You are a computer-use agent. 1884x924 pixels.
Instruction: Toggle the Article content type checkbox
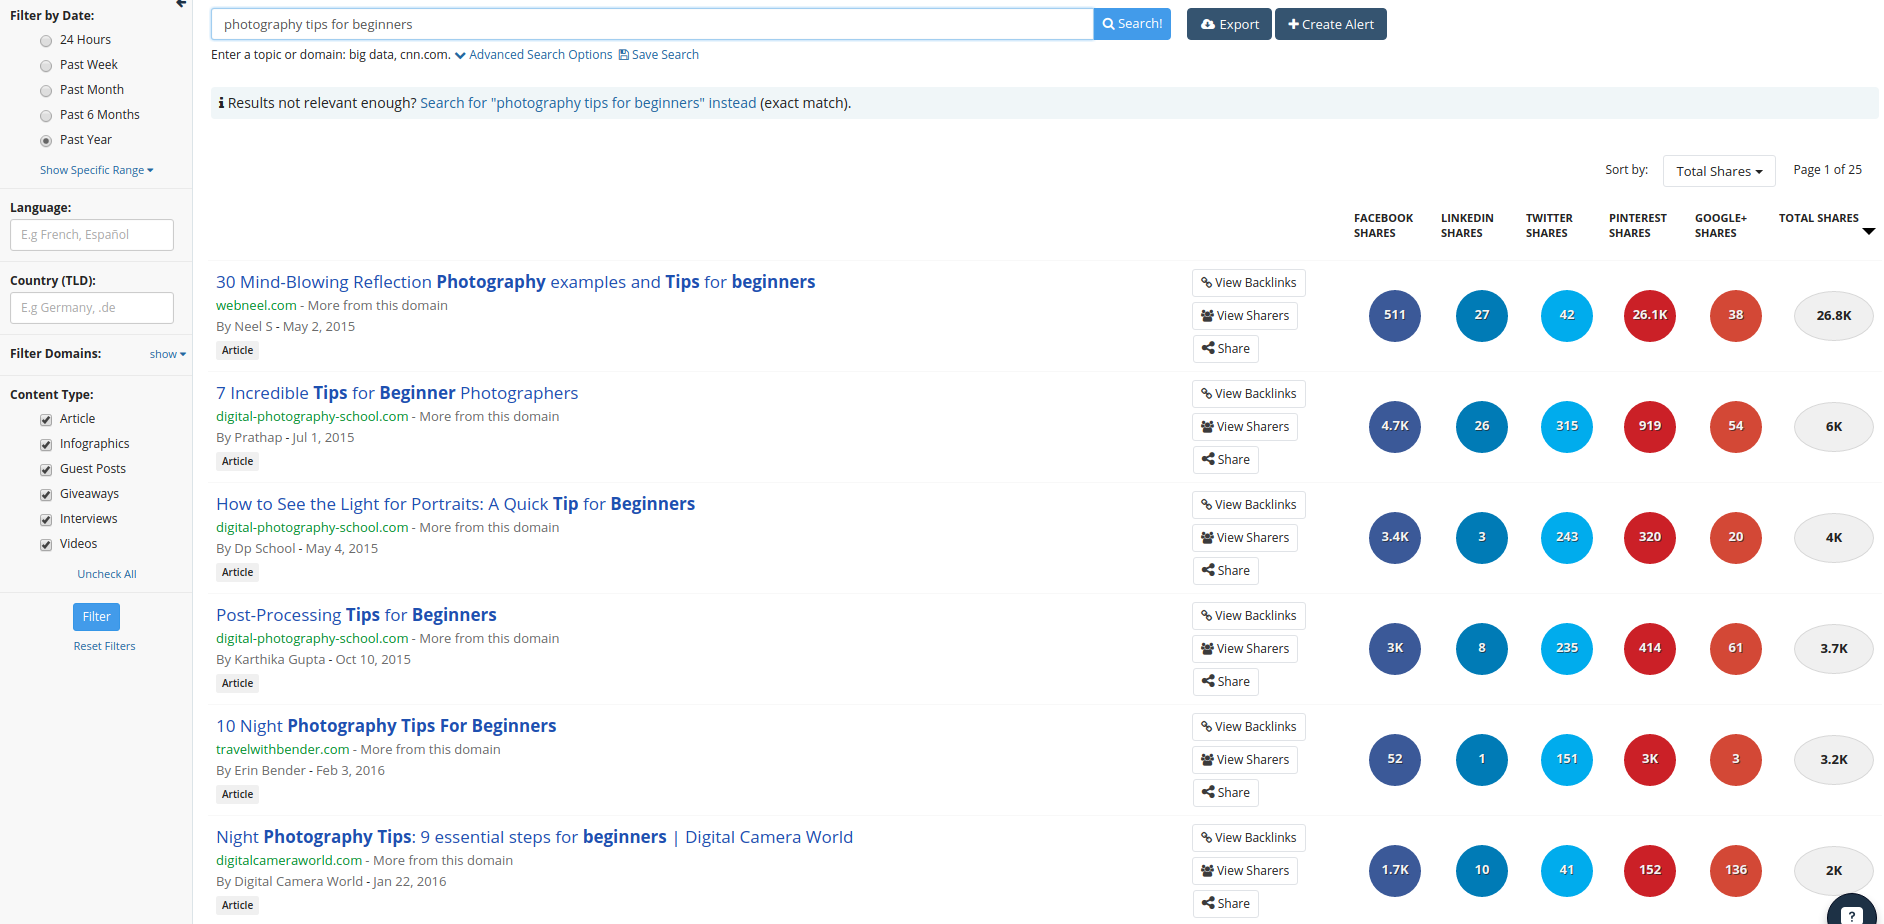[46, 420]
